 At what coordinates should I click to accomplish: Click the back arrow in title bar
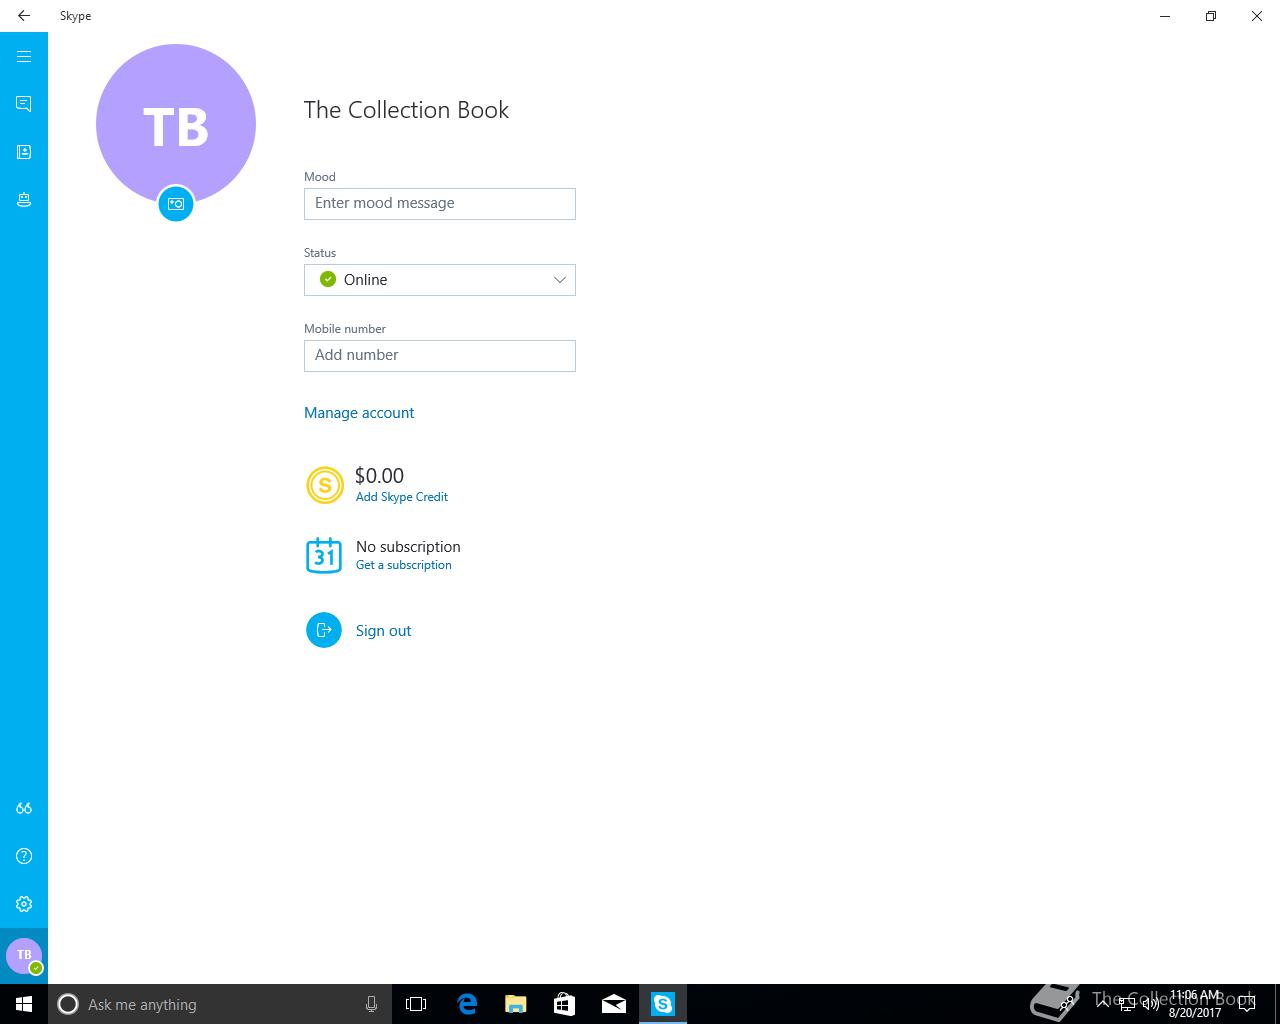(24, 16)
